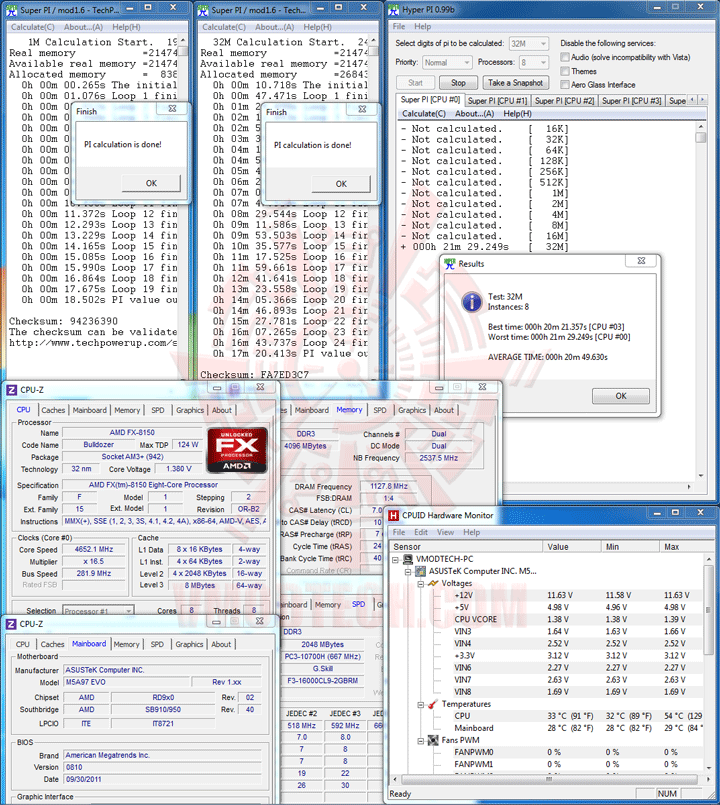Click the 32M result line 21m 29.249s
The width and height of the screenshot is (720, 805).
click(485, 246)
